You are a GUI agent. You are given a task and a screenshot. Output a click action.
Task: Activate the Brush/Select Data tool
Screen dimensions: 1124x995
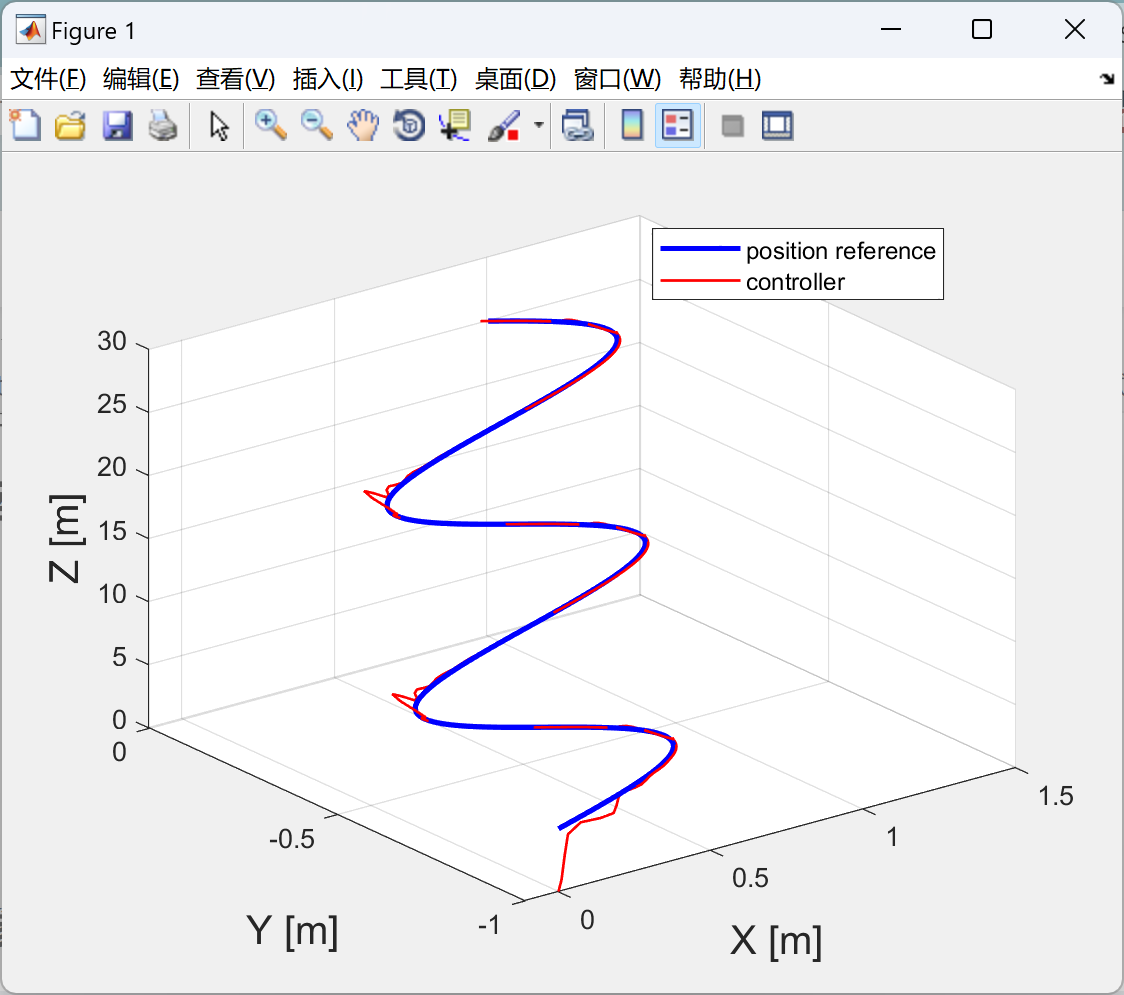[504, 125]
